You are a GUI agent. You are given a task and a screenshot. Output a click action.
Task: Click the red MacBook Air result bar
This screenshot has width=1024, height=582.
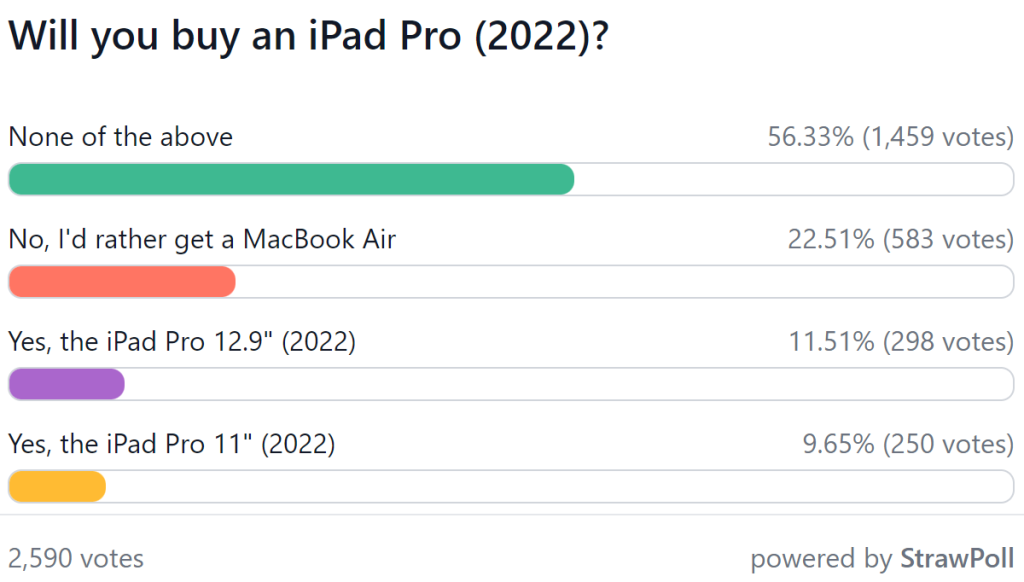click(x=120, y=281)
